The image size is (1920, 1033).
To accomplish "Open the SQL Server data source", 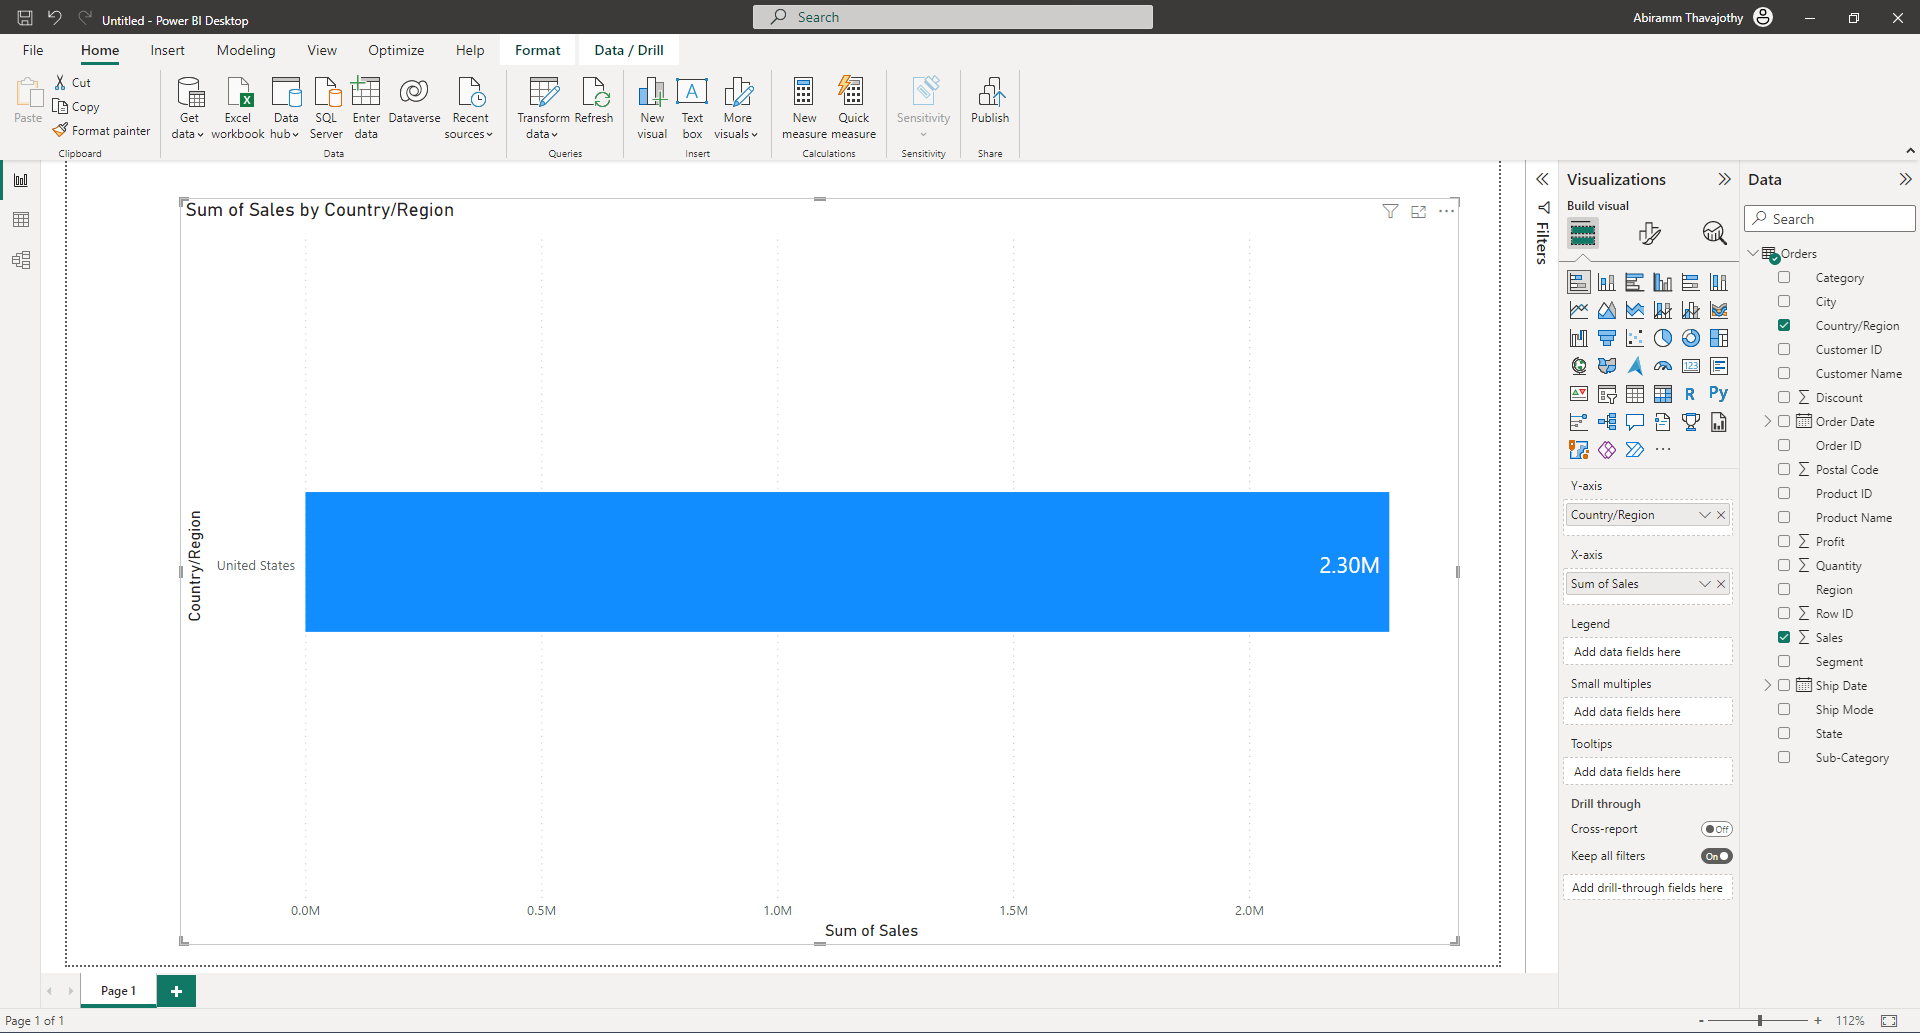I will 326,108.
